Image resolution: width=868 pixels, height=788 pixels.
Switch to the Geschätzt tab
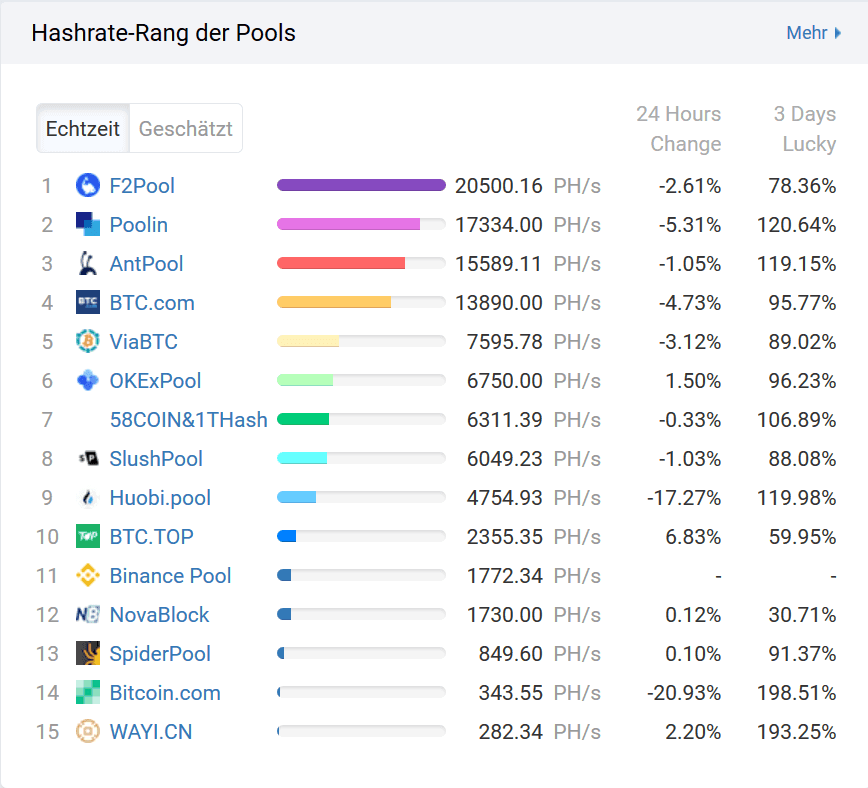point(185,129)
